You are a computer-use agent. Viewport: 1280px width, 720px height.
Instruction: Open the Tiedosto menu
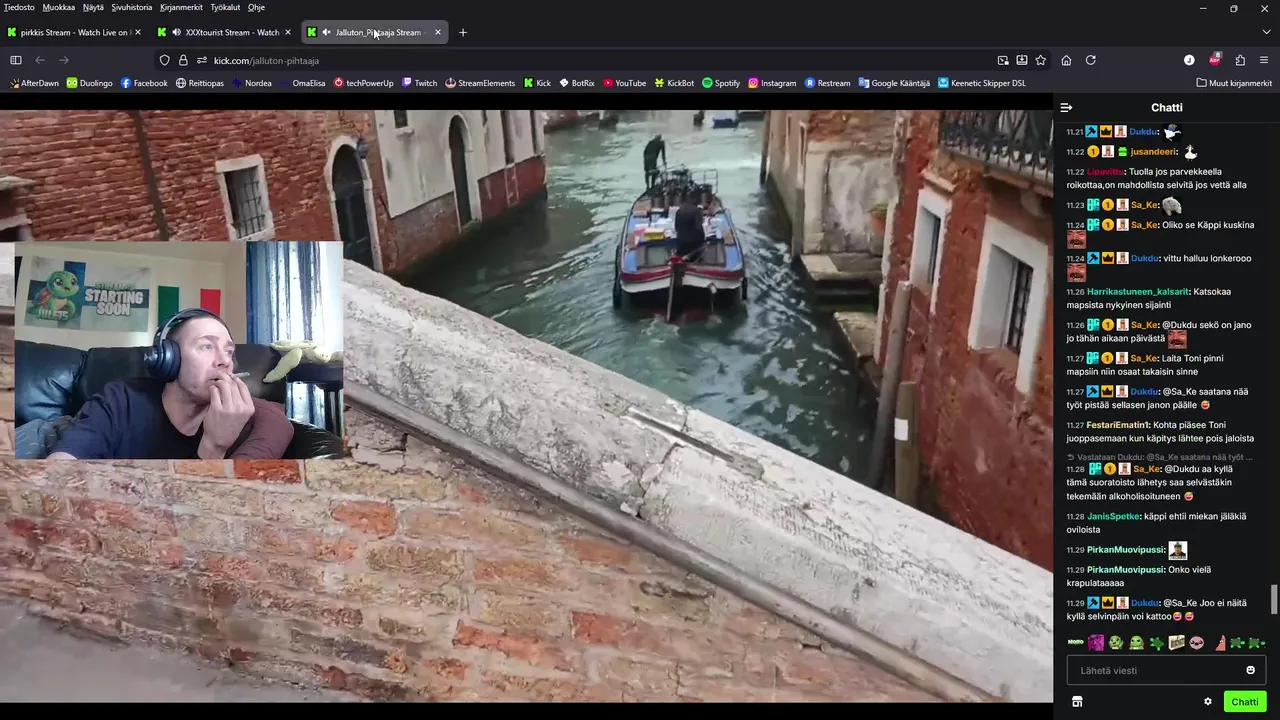(x=19, y=7)
